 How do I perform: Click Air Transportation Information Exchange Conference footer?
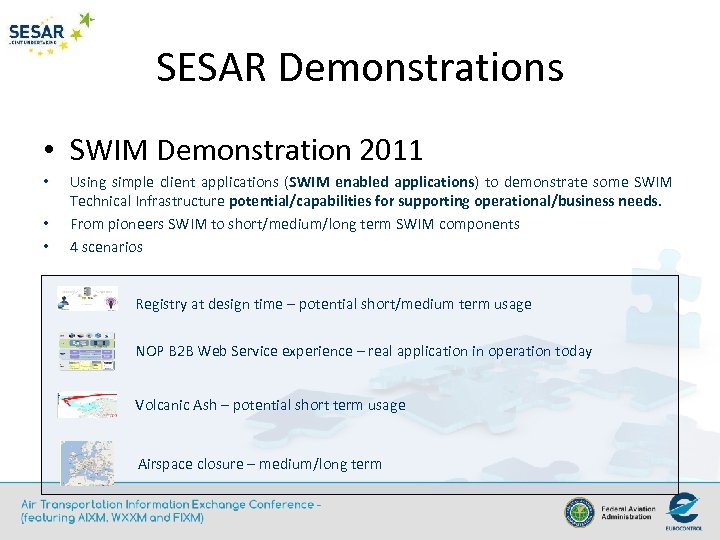[x=170, y=505]
